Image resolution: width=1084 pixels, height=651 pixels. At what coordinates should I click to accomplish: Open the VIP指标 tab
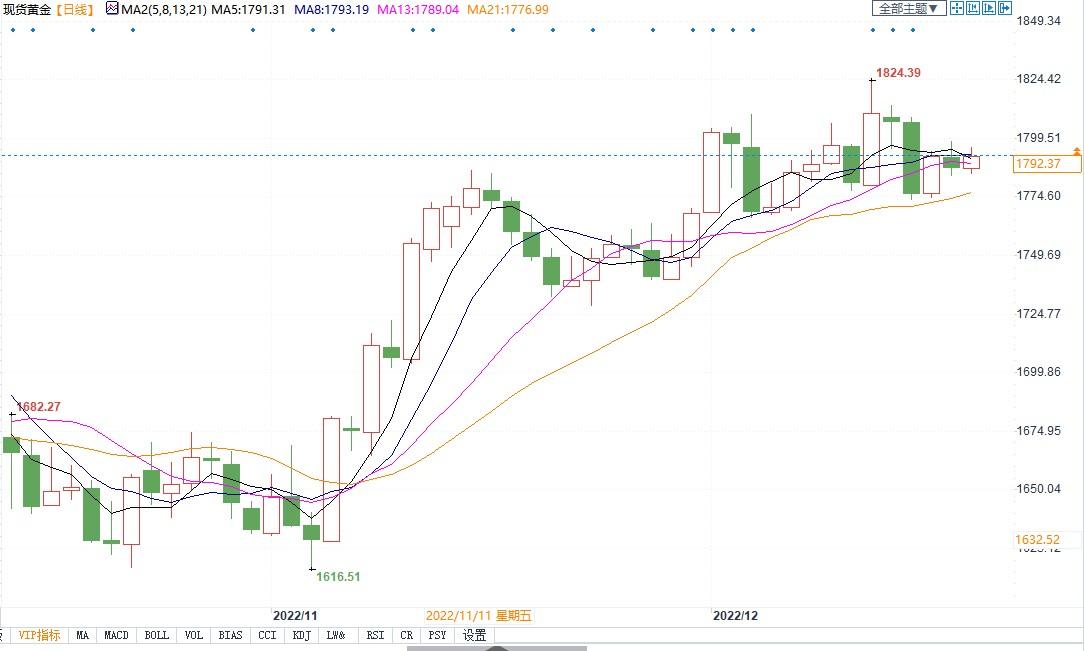[39, 635]
